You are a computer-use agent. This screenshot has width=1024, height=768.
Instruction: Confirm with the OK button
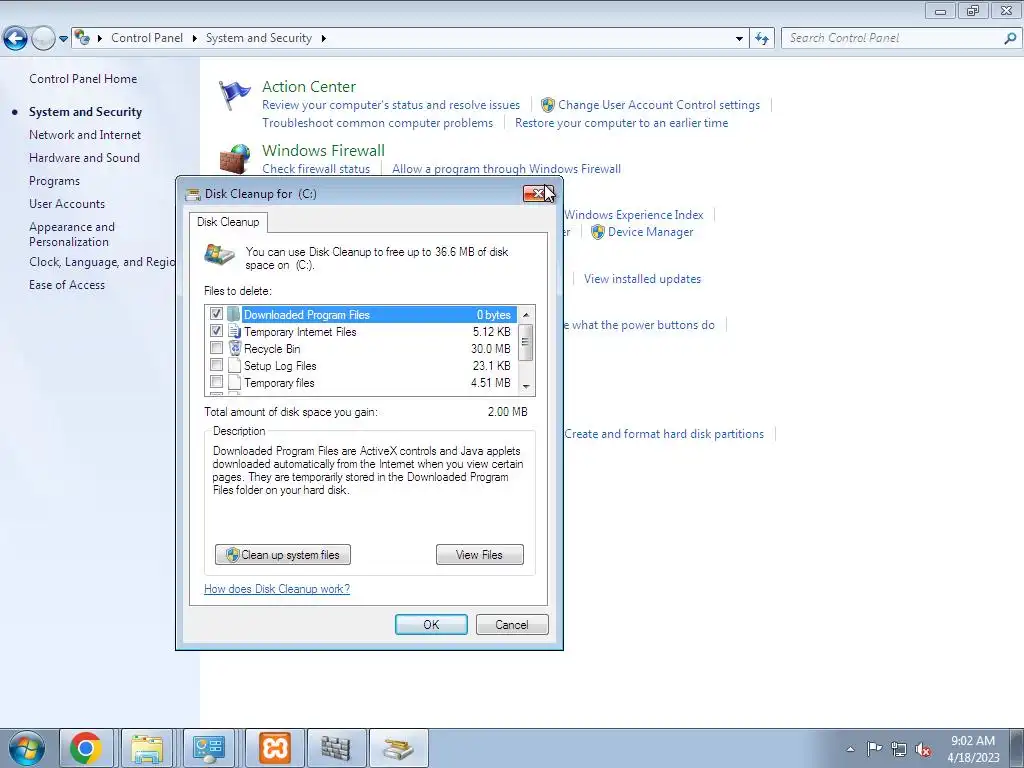431,624
